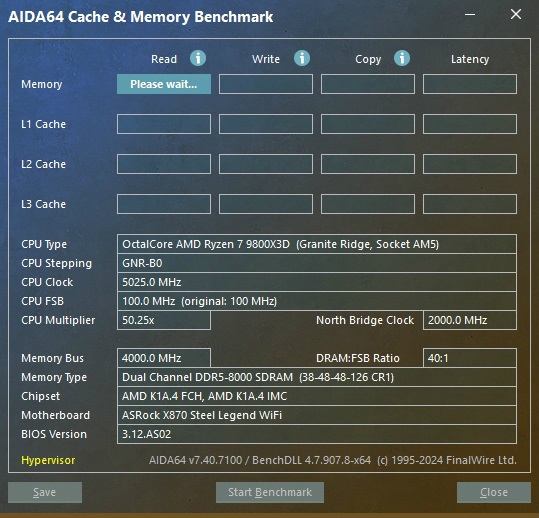Viewport: 539px width, 518px height.
Task: Click the Save button
Action: coord(45,492)
